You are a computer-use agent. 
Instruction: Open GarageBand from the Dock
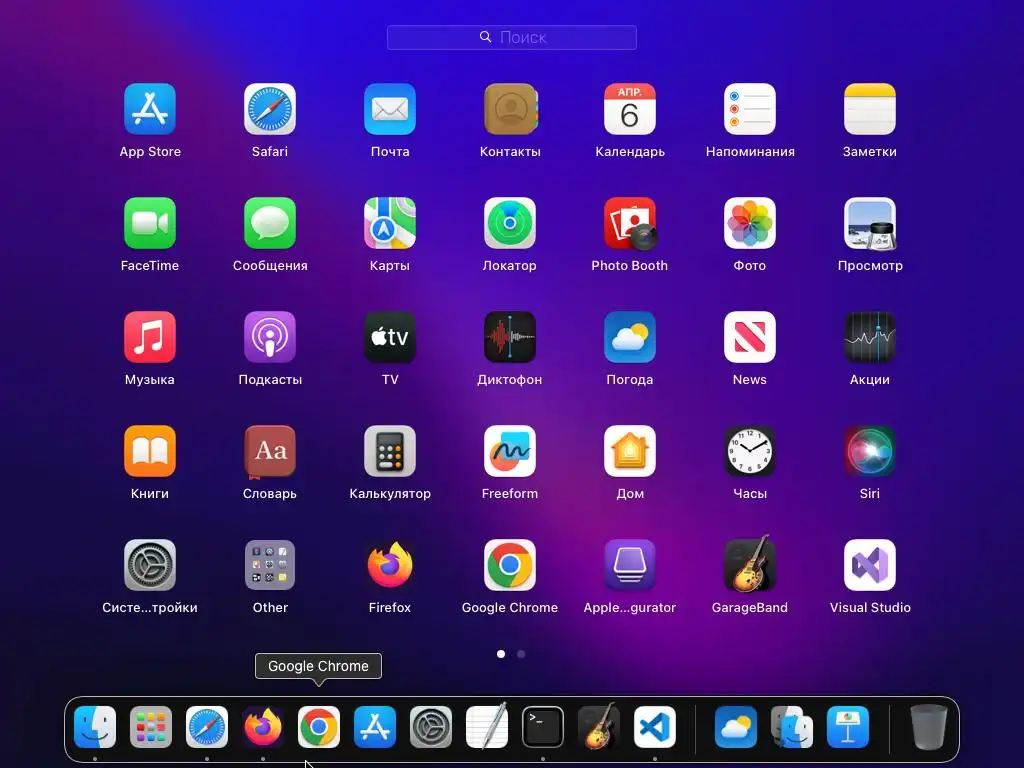(599, 726)
